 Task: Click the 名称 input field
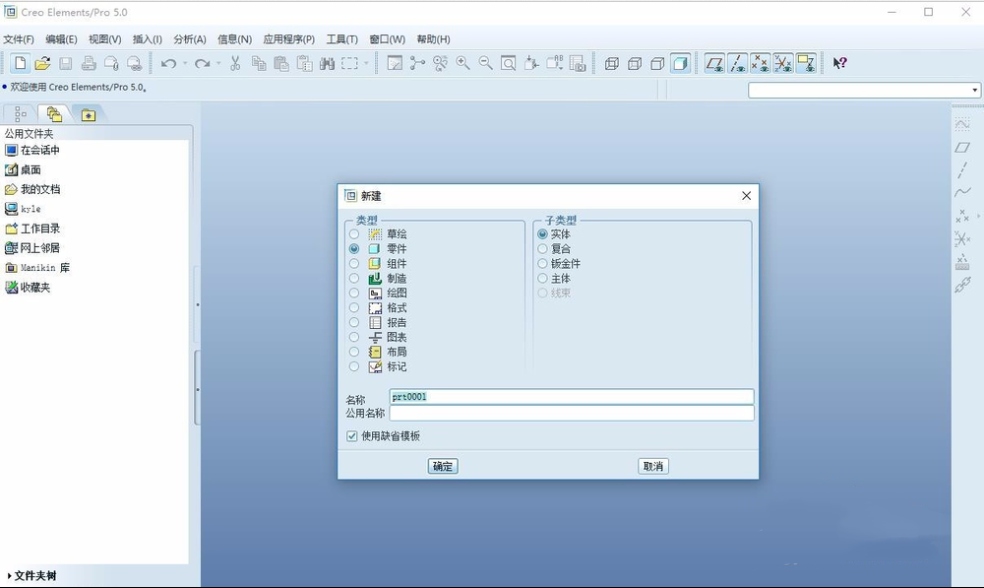click(x=572, y=397)
